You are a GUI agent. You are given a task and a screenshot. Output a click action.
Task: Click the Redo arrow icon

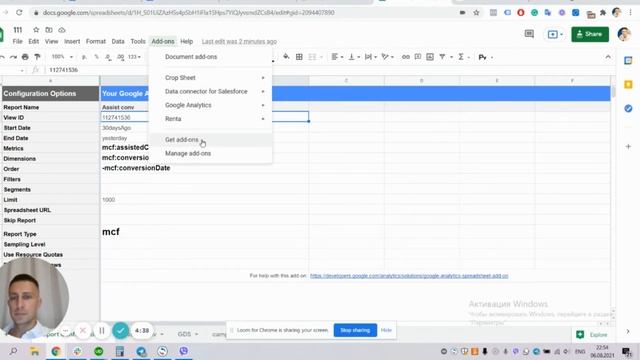(x=13, y=57)
